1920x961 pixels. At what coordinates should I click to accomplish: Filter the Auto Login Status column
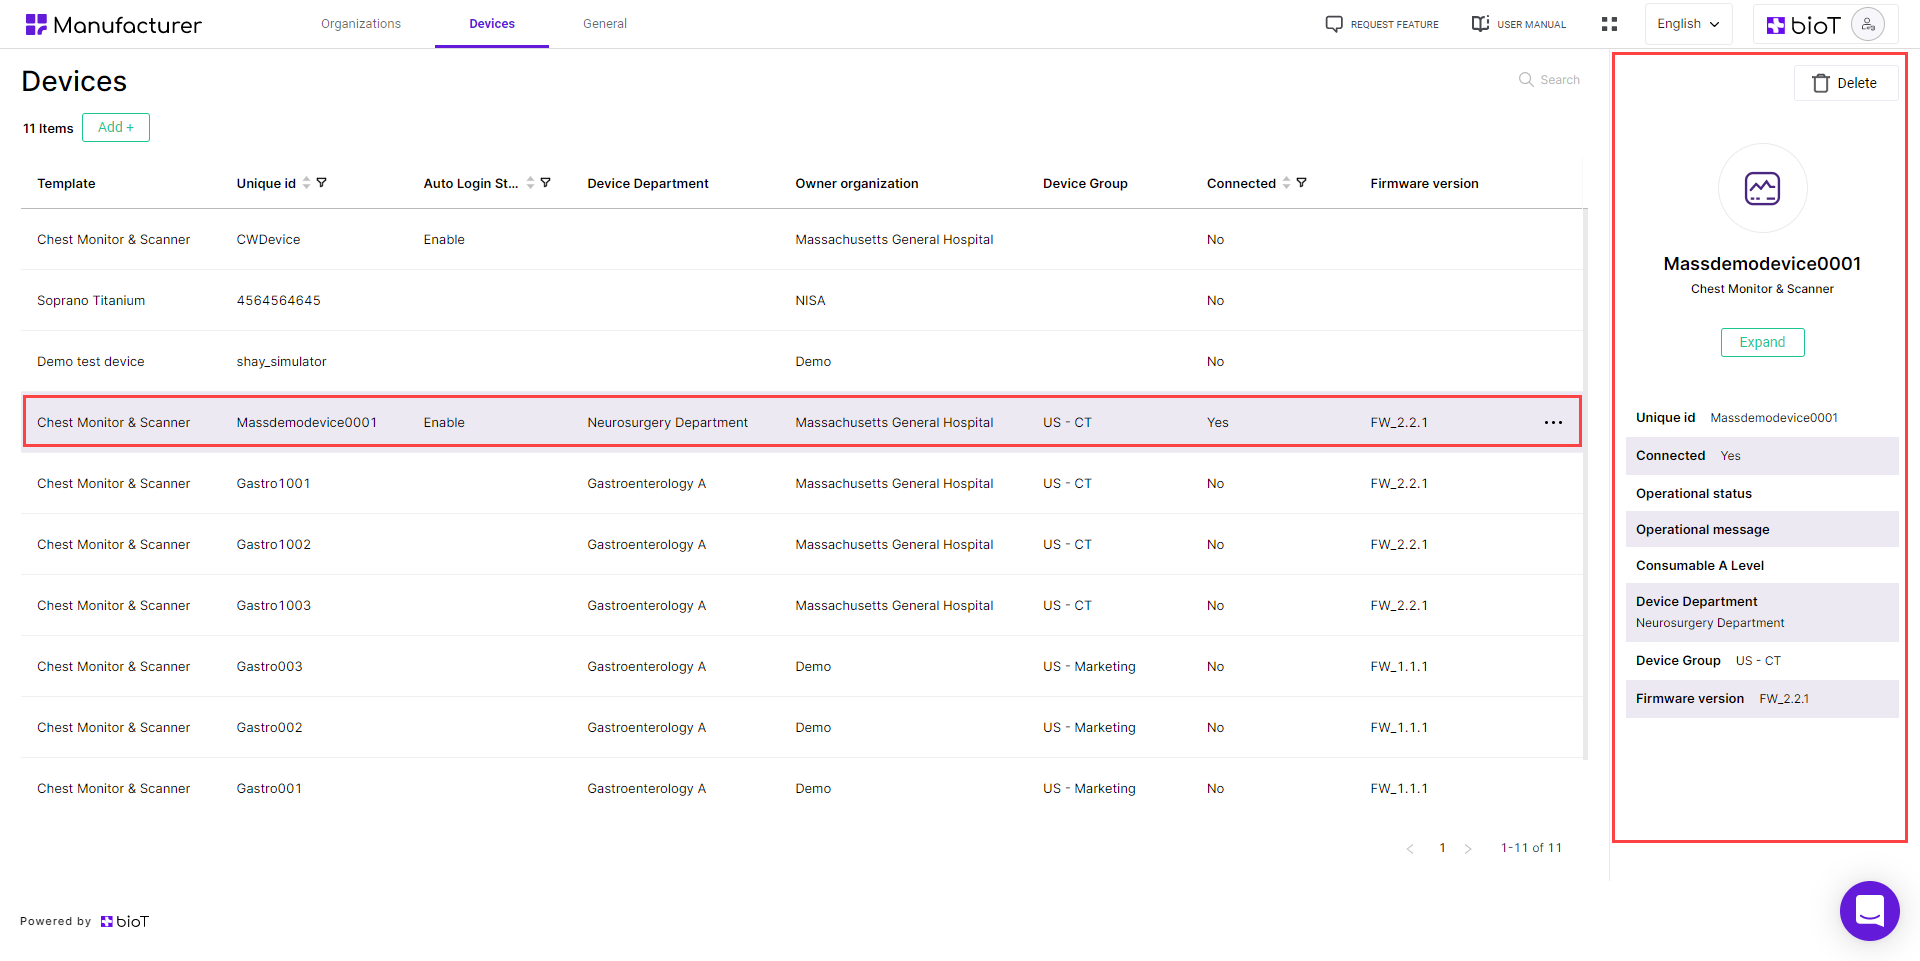click(x=546, y=183)
